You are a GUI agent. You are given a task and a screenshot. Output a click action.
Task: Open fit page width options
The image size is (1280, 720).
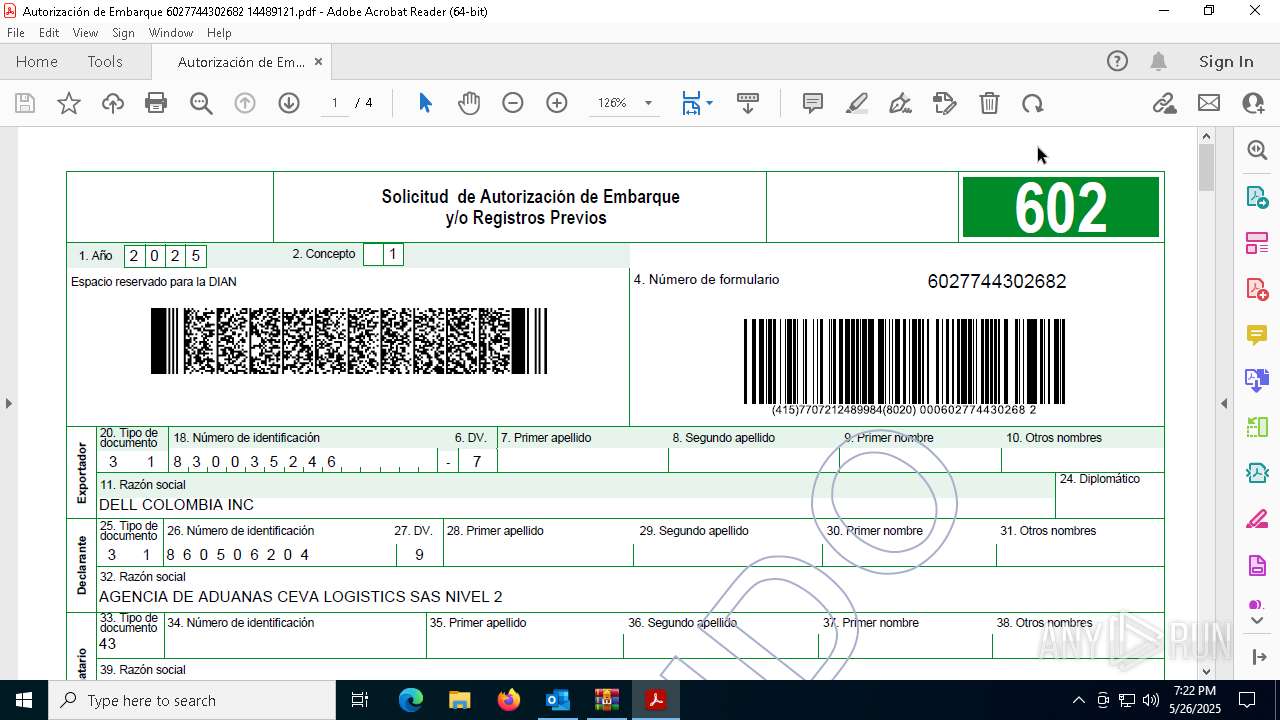coord(697,103)
